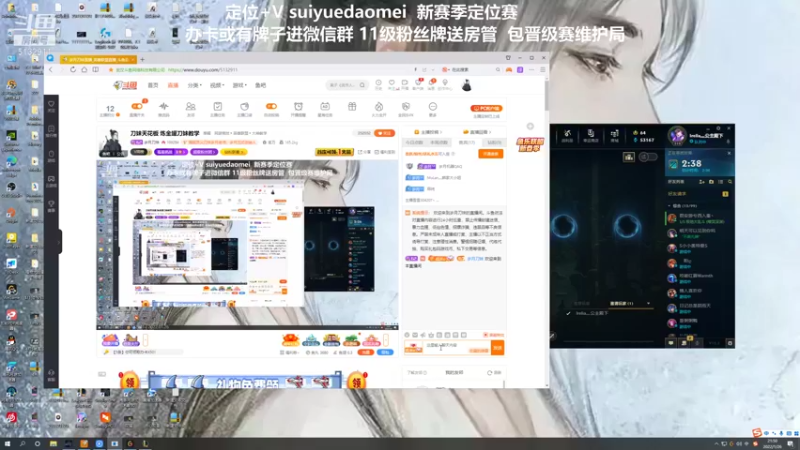Expand the 视频 video dropdown
800x450 pixels.
217,85
